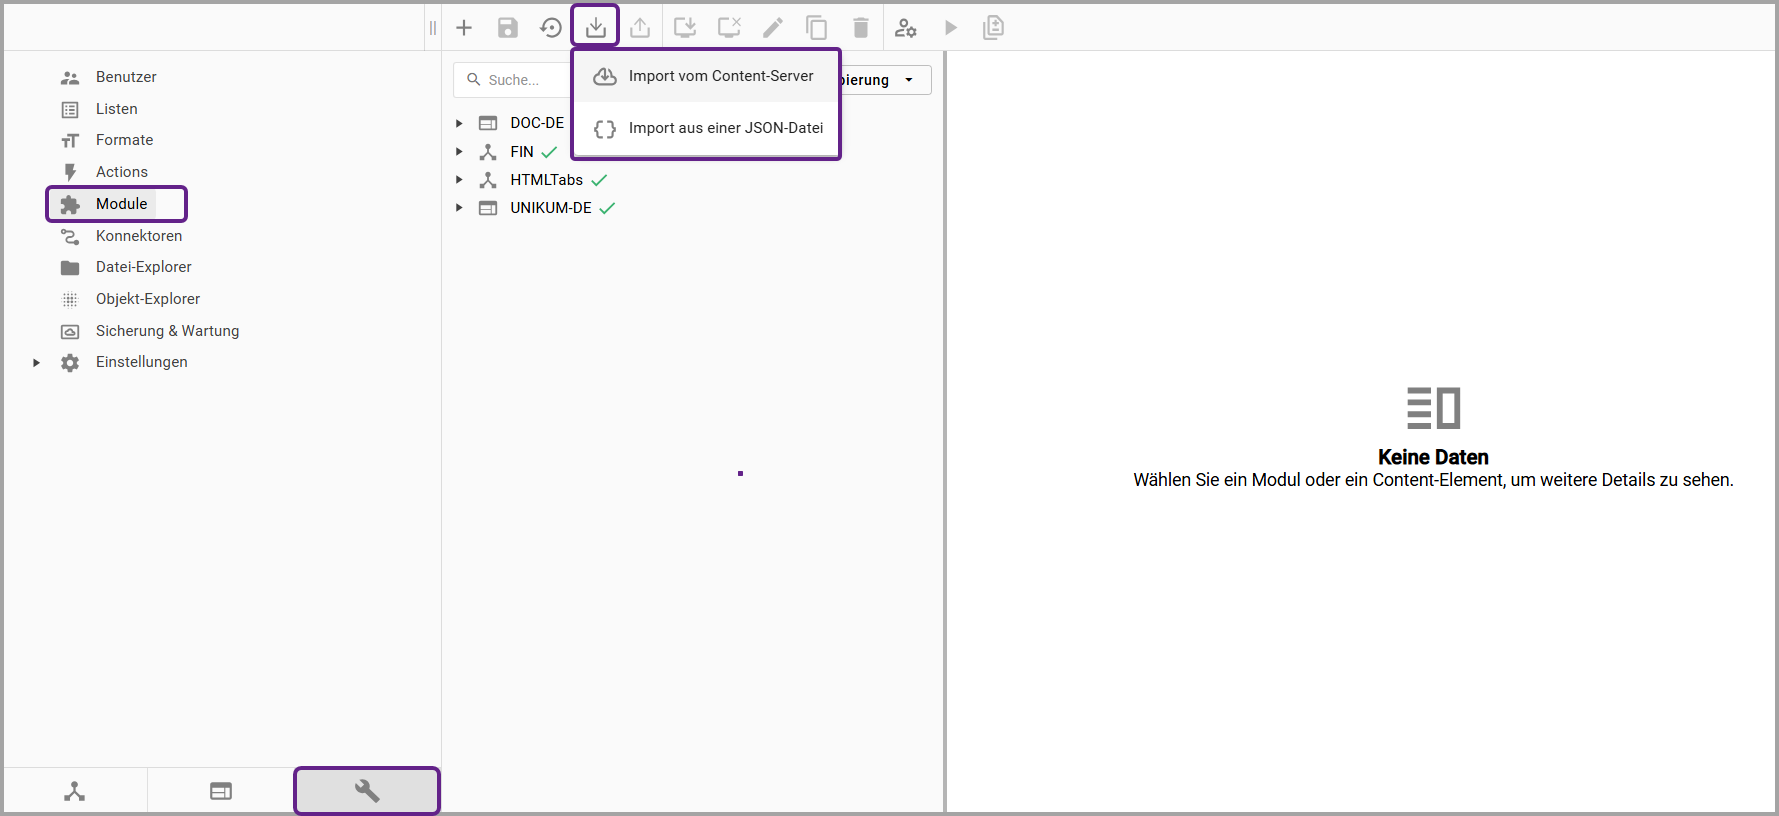Click the trash delete icon
1779x816 pixels.
point(861,28)
